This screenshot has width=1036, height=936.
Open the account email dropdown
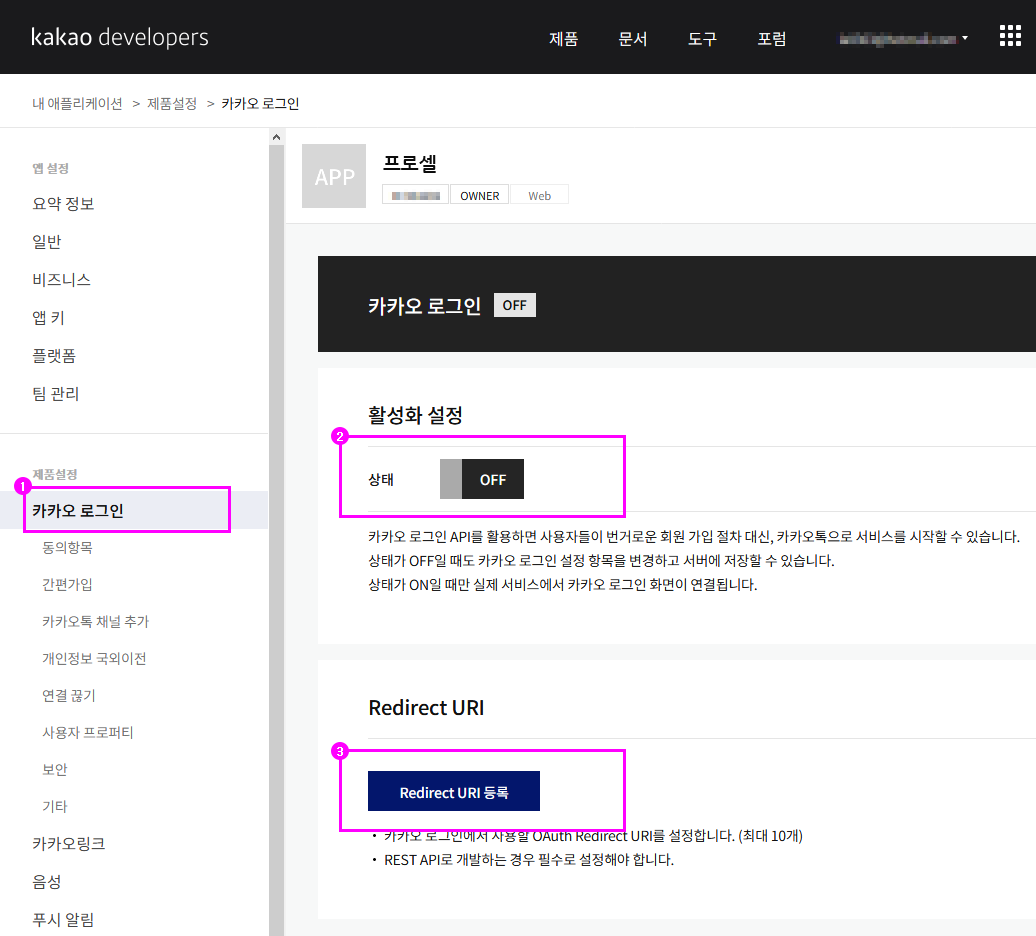pyautogui.click(x=903, y=39)
